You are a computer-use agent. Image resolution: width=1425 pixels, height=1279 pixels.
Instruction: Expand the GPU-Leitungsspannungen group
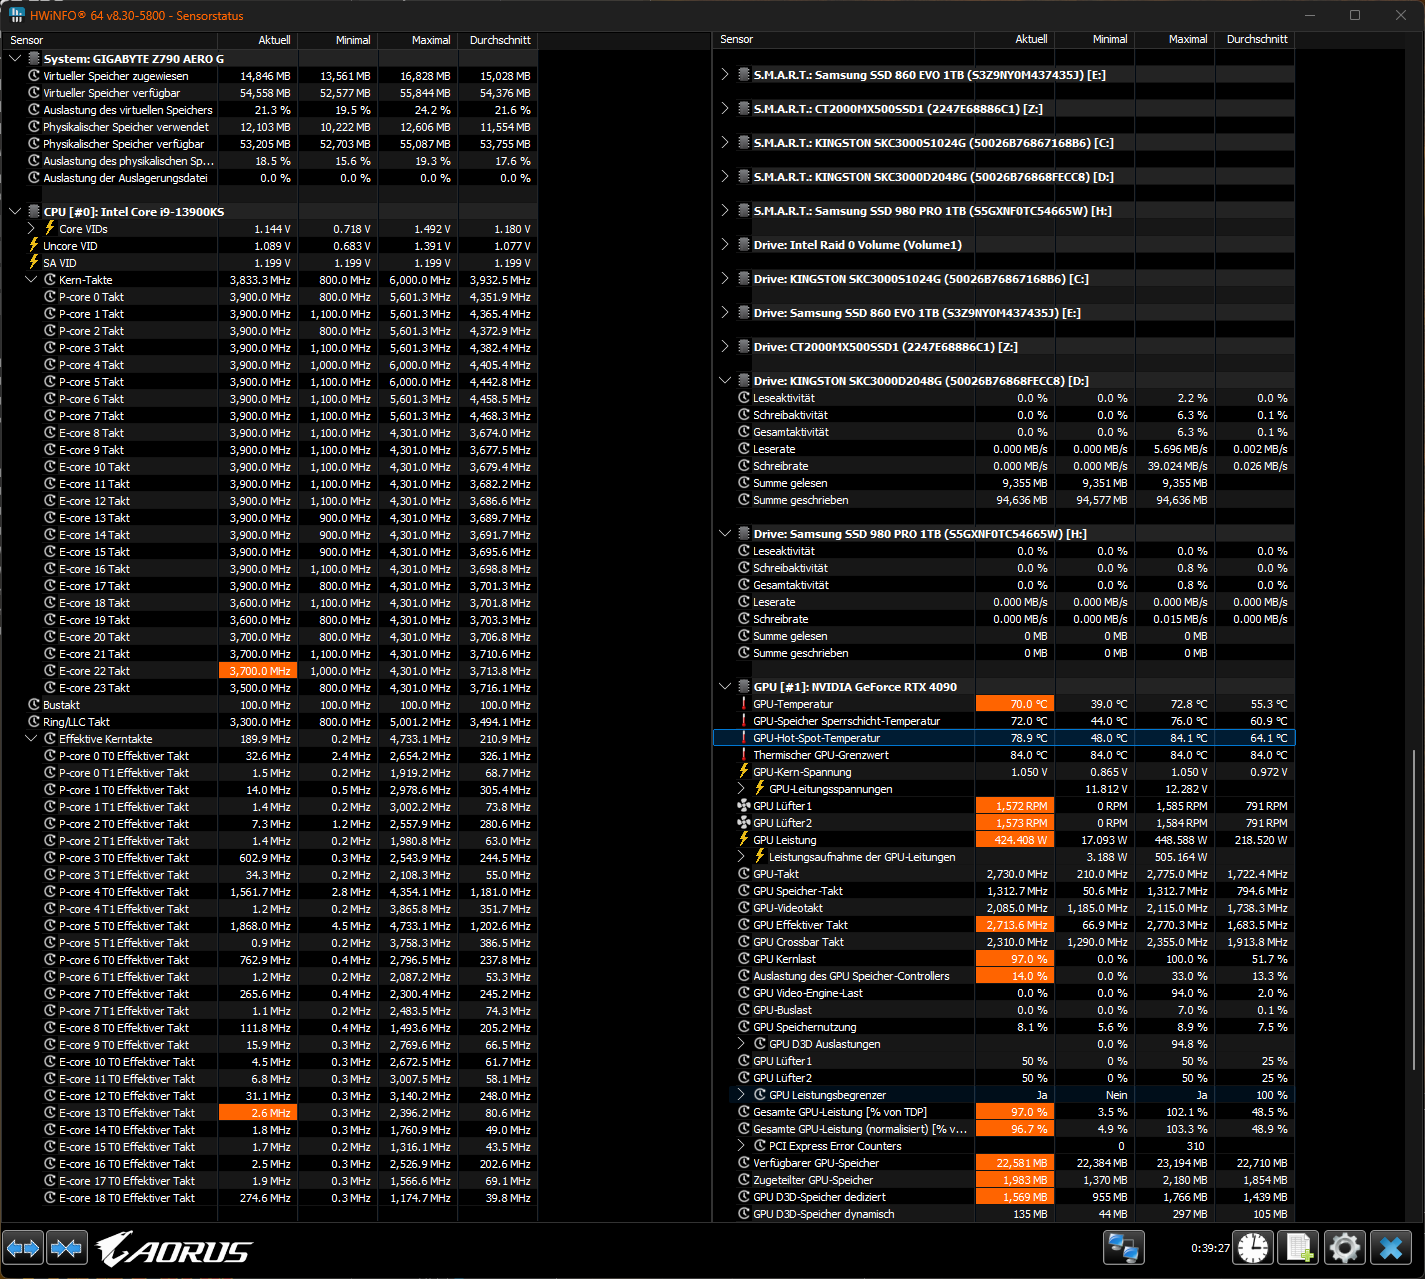point(741,789)
